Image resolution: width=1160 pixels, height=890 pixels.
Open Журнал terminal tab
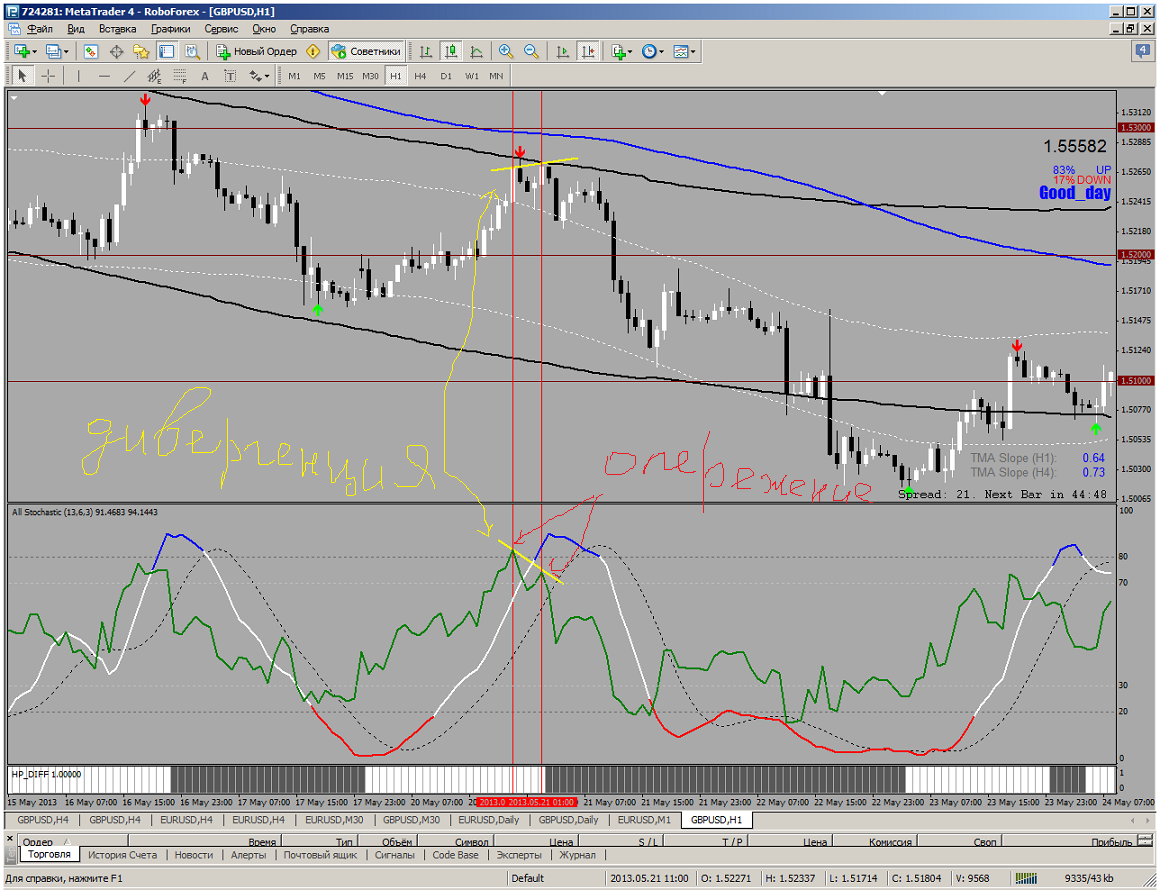coord(577,855)
